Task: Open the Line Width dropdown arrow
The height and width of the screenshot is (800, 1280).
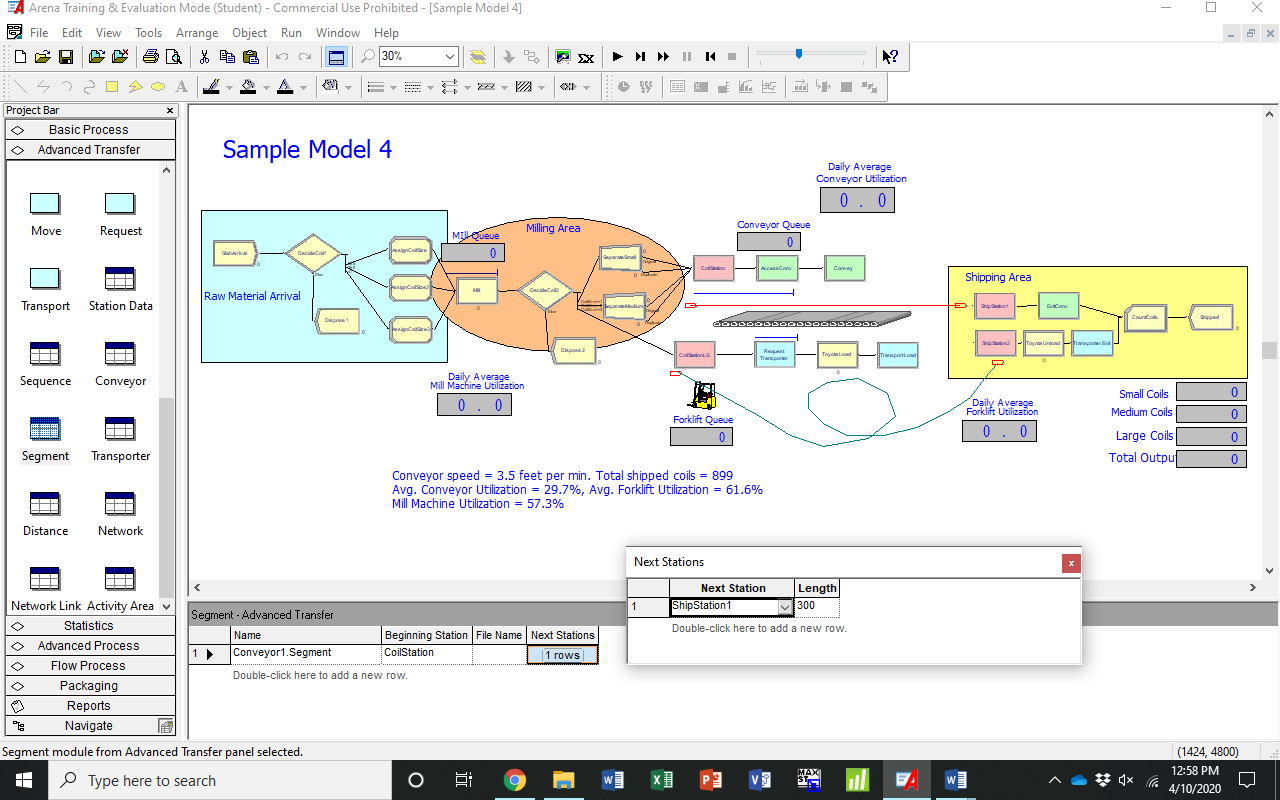Action: coord(393,87)
